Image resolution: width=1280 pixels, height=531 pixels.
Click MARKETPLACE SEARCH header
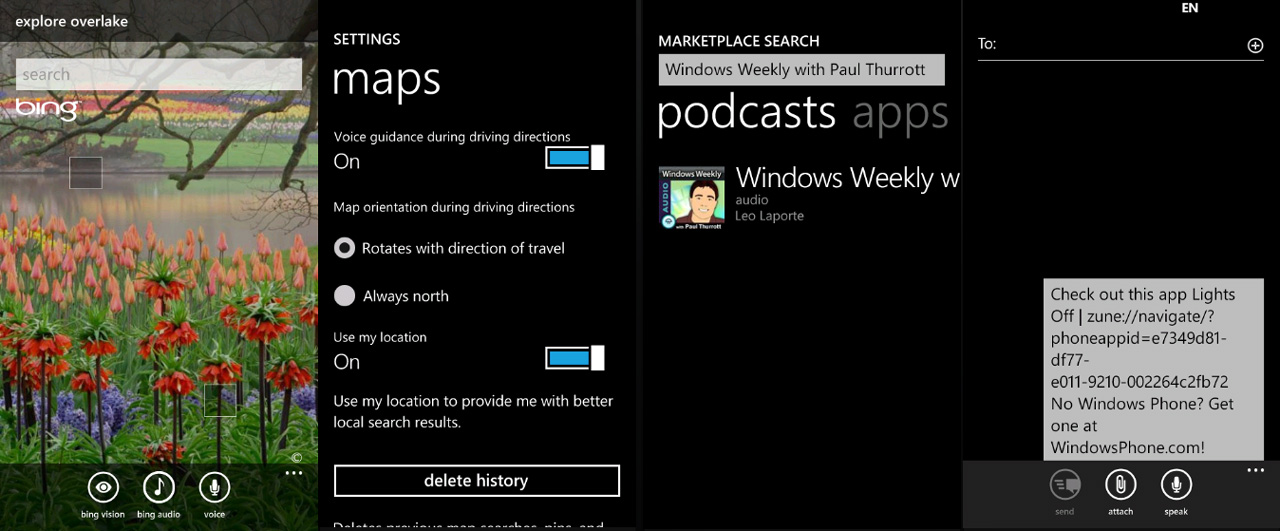point(739,41)
